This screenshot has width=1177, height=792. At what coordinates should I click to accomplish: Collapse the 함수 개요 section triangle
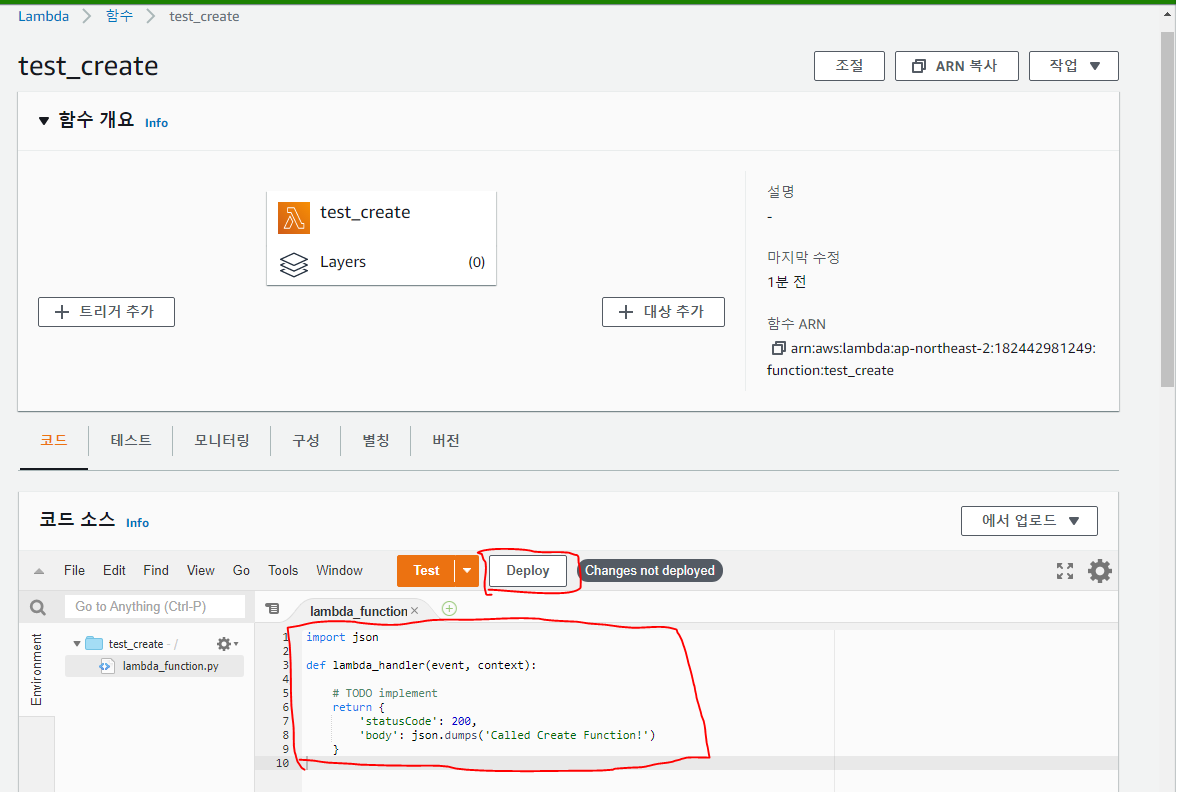click(44, 120)
